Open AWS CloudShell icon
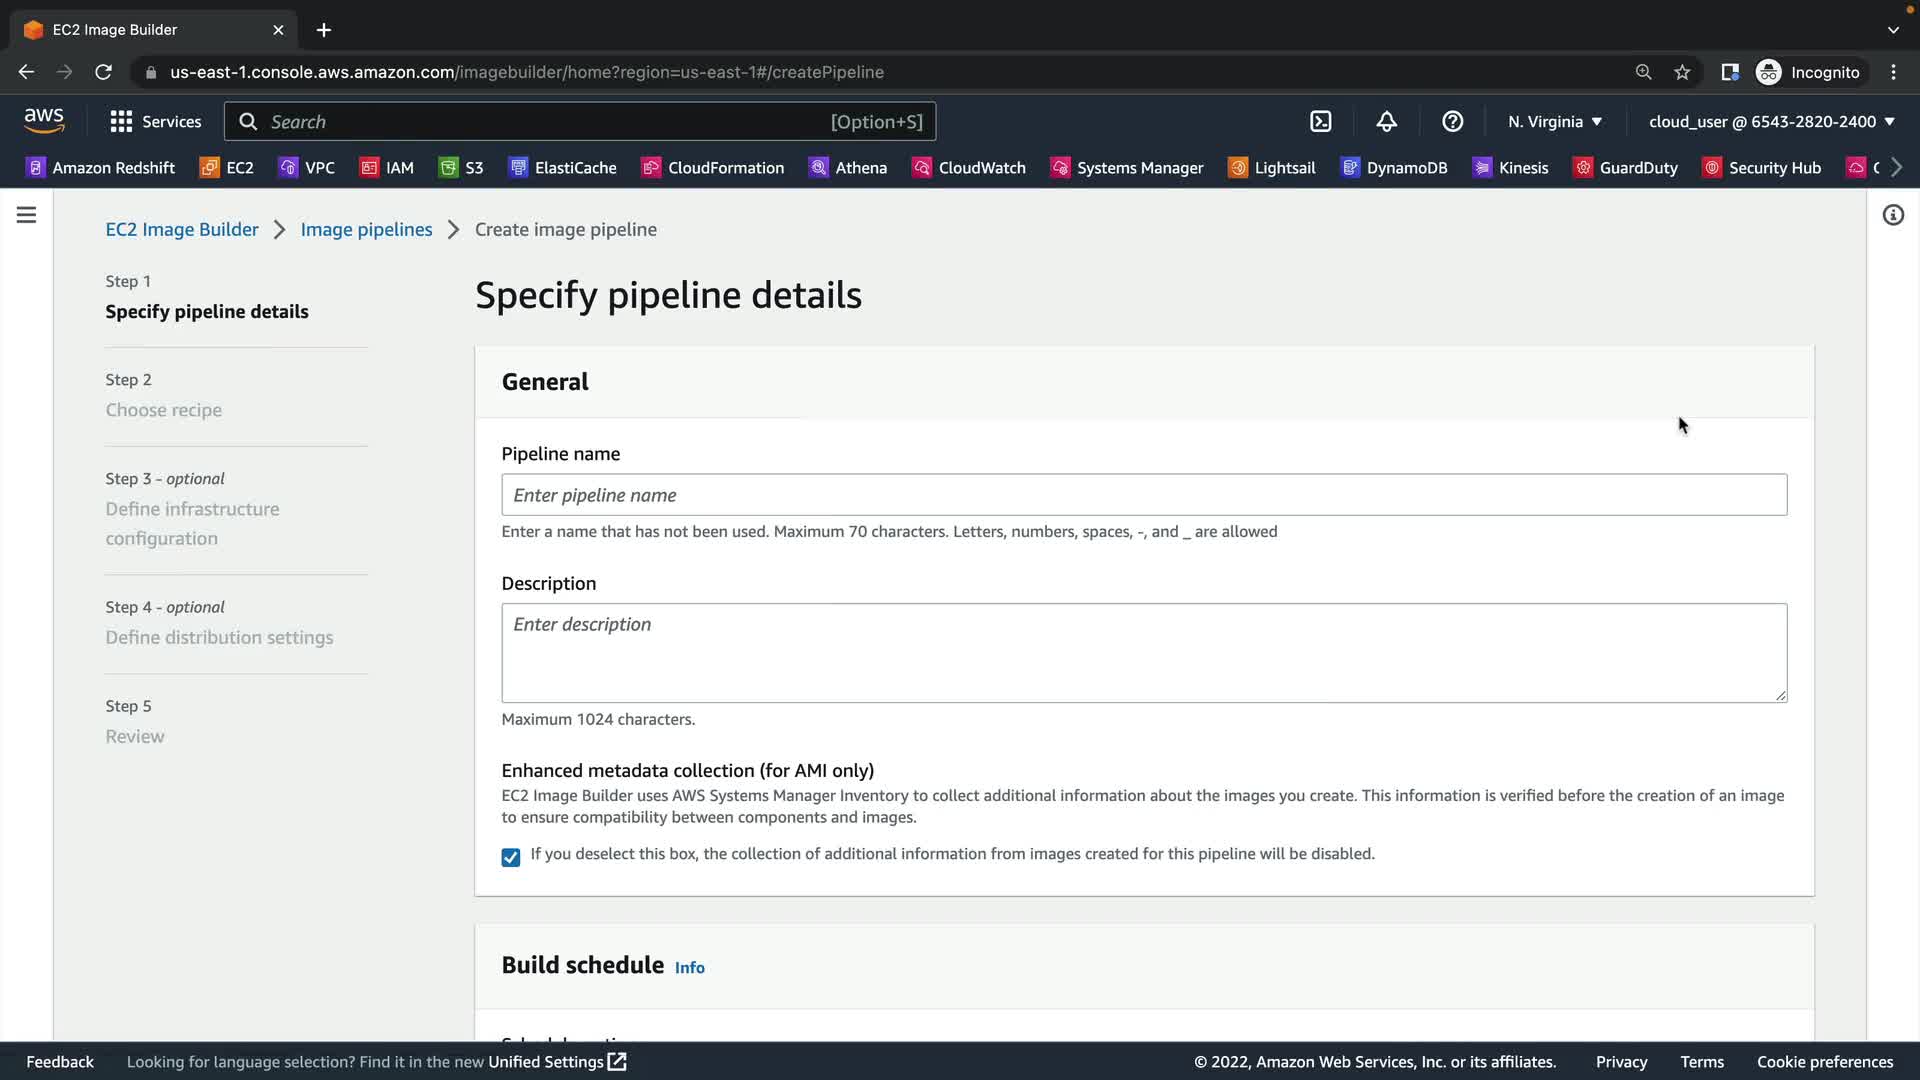The image size is (1920, 1080). [1321, 122]
